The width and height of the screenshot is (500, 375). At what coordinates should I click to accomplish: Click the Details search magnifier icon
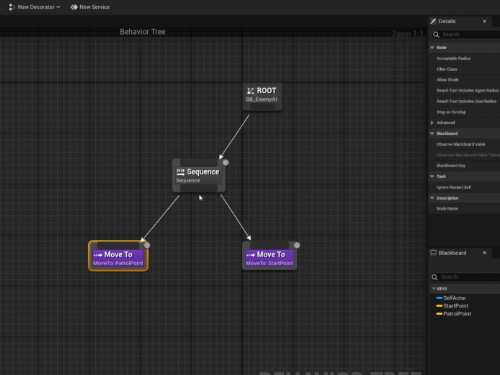click(436, 35)
